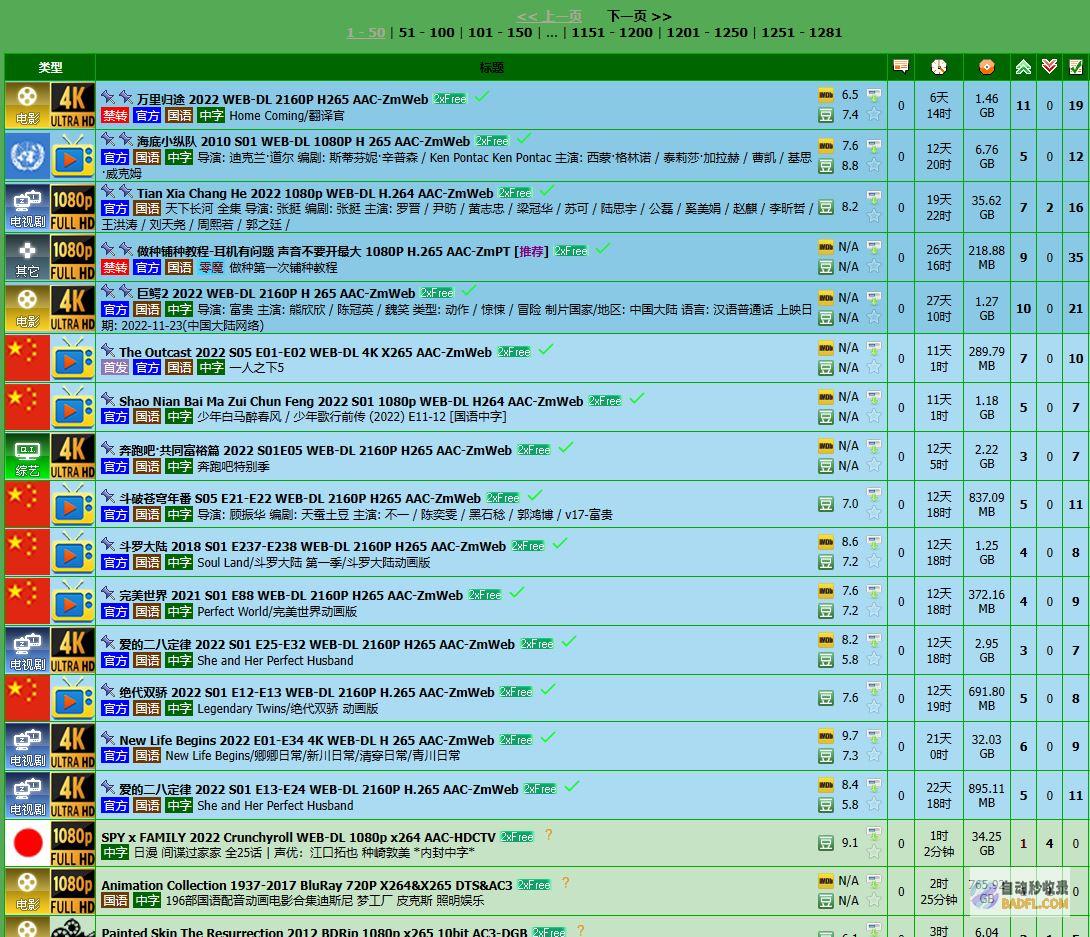Screen dimensions: 1090x937
Task: Sort by leechers red down-arrows icon
Action: [1050, 67]
